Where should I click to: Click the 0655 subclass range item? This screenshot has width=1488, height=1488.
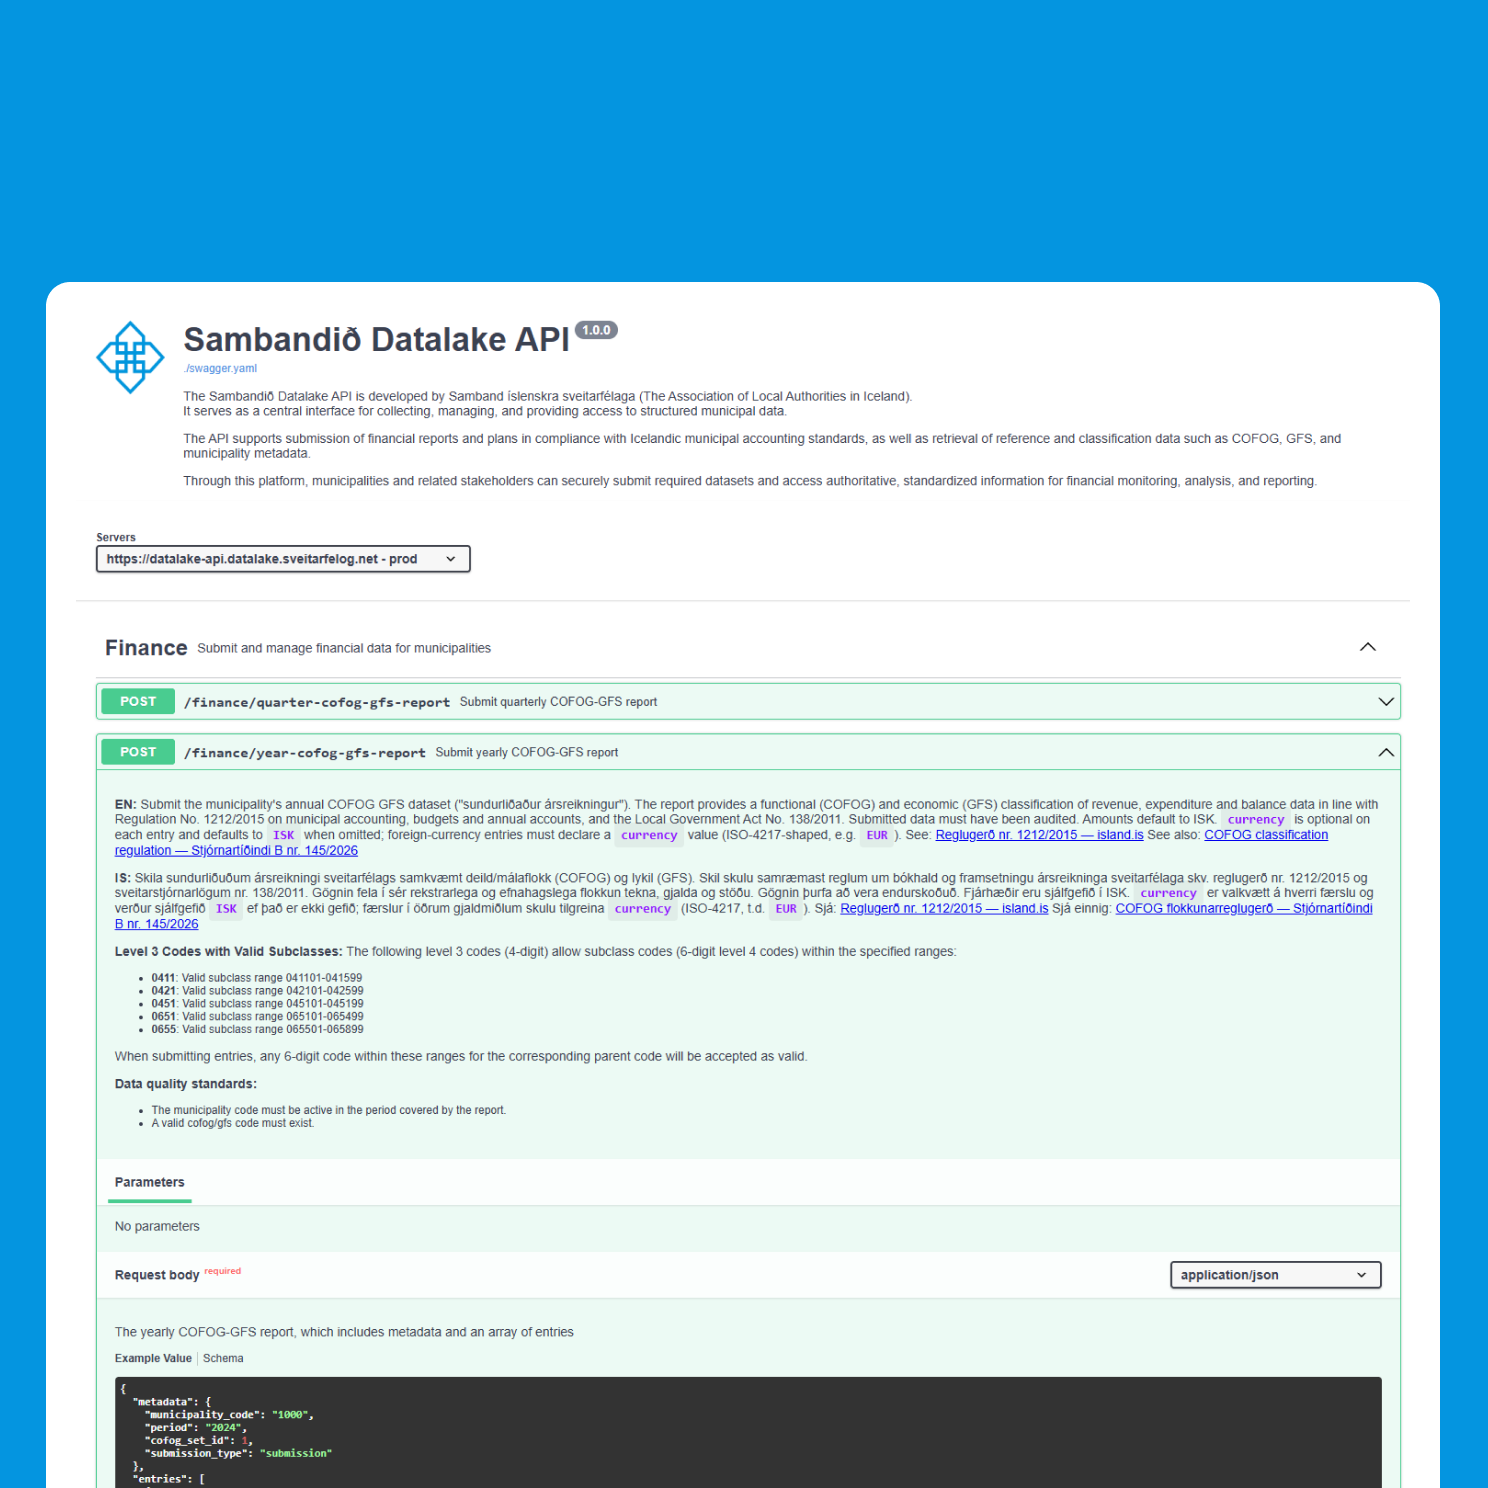(x=257, y=1029)
